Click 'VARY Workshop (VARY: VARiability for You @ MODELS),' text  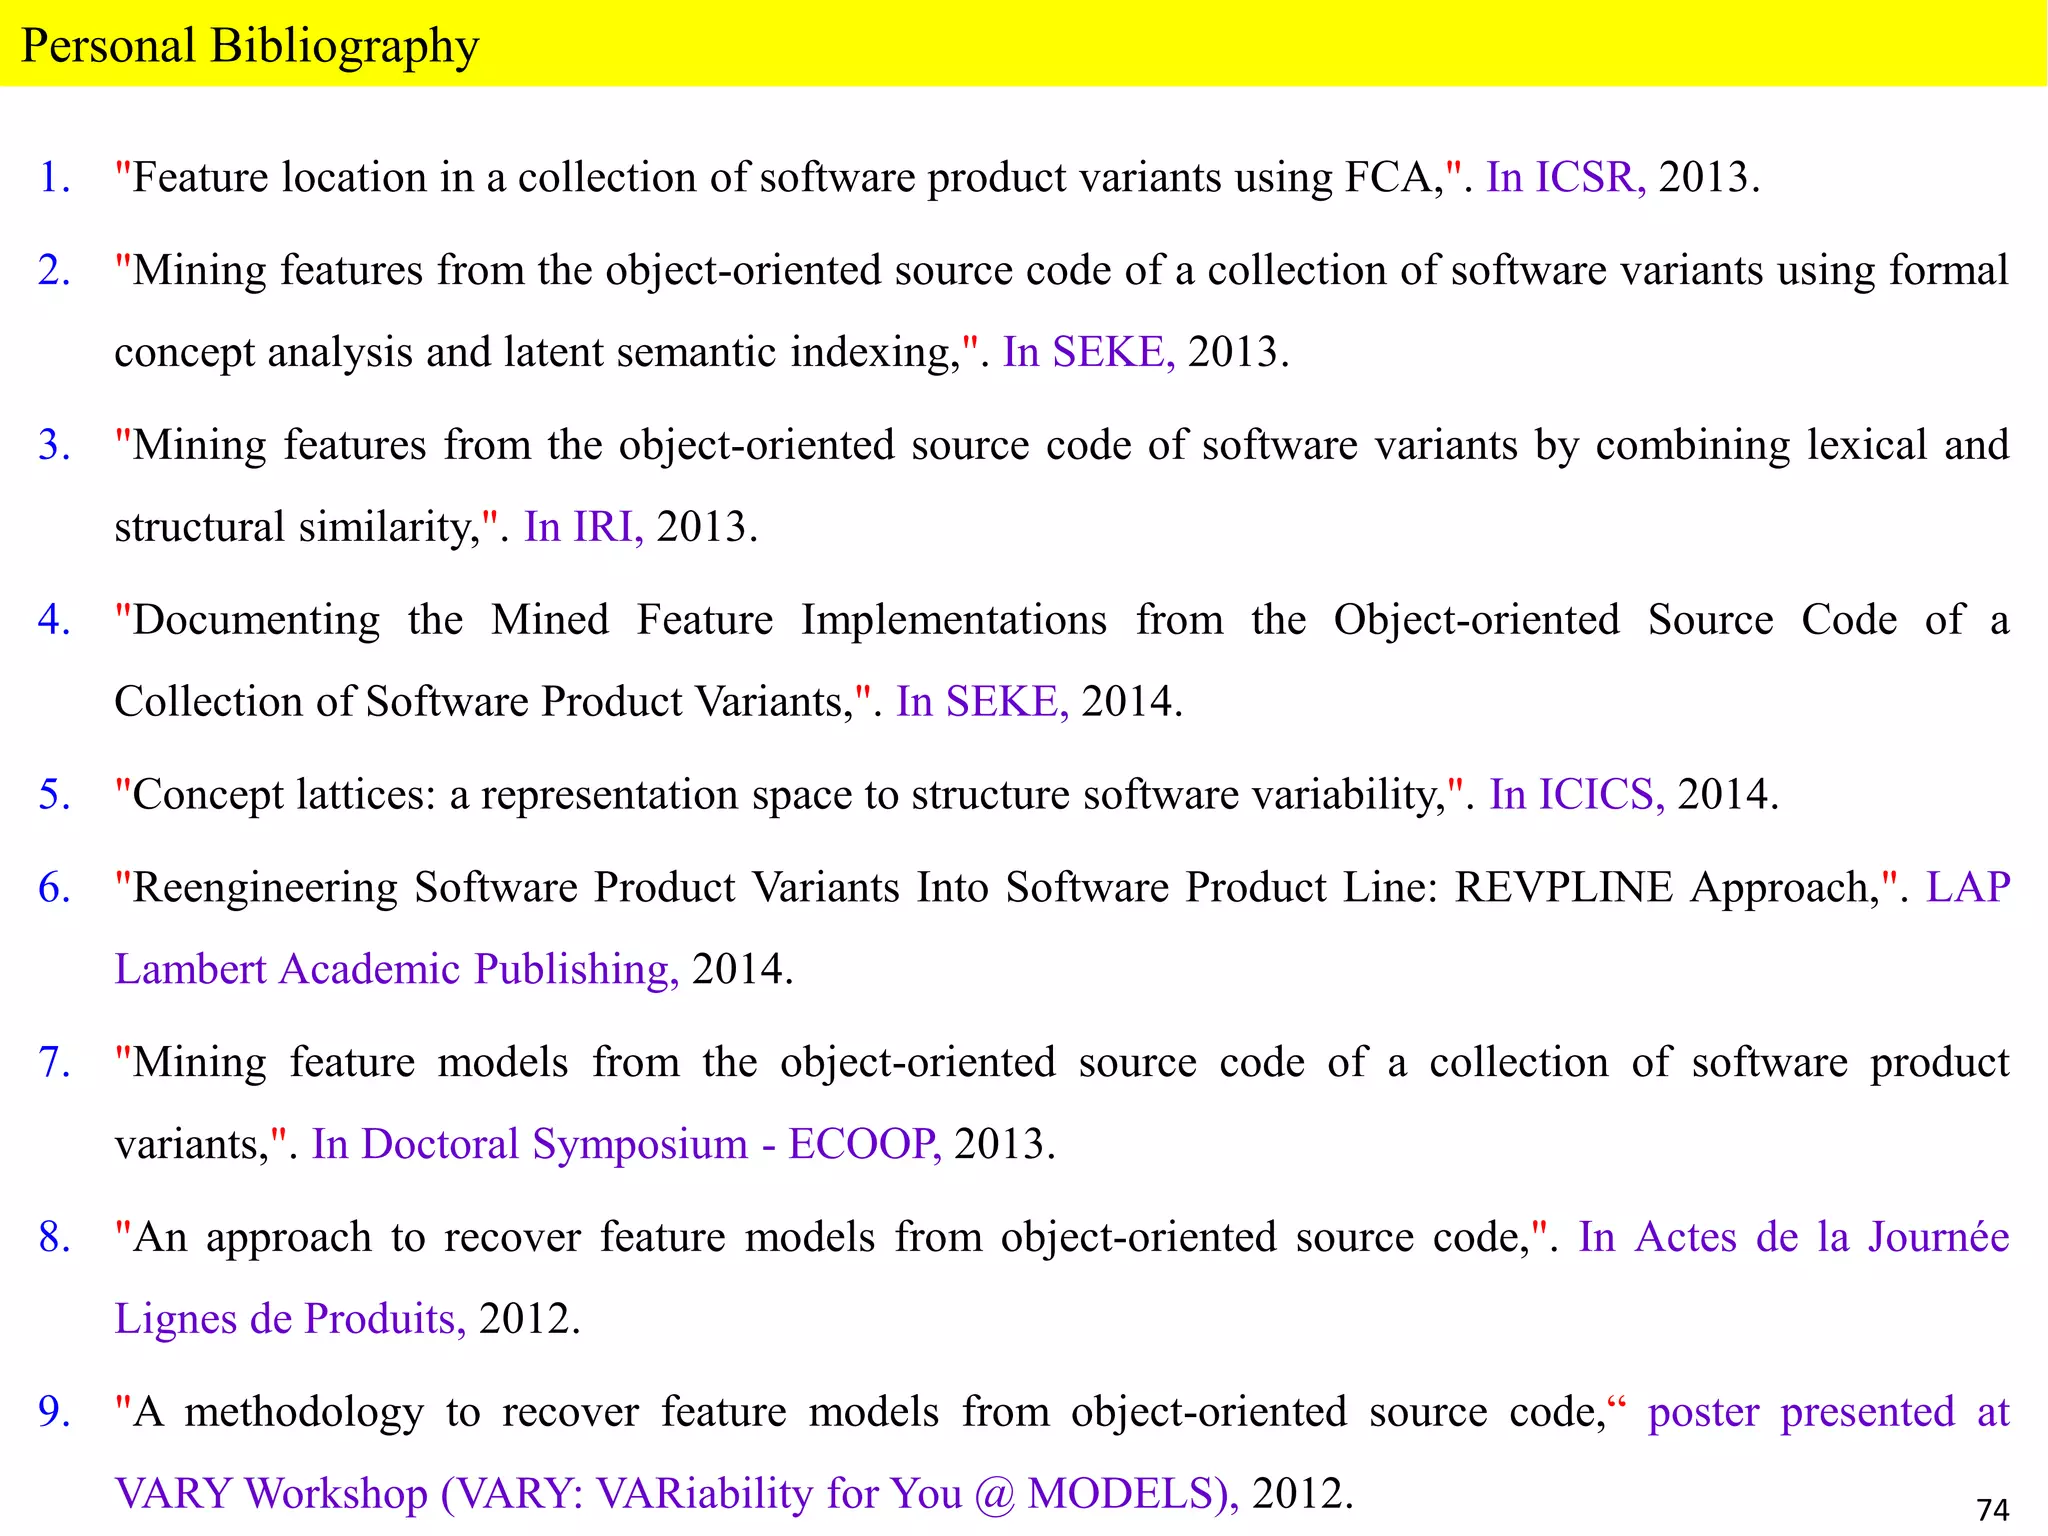(x=676, y=1494)
